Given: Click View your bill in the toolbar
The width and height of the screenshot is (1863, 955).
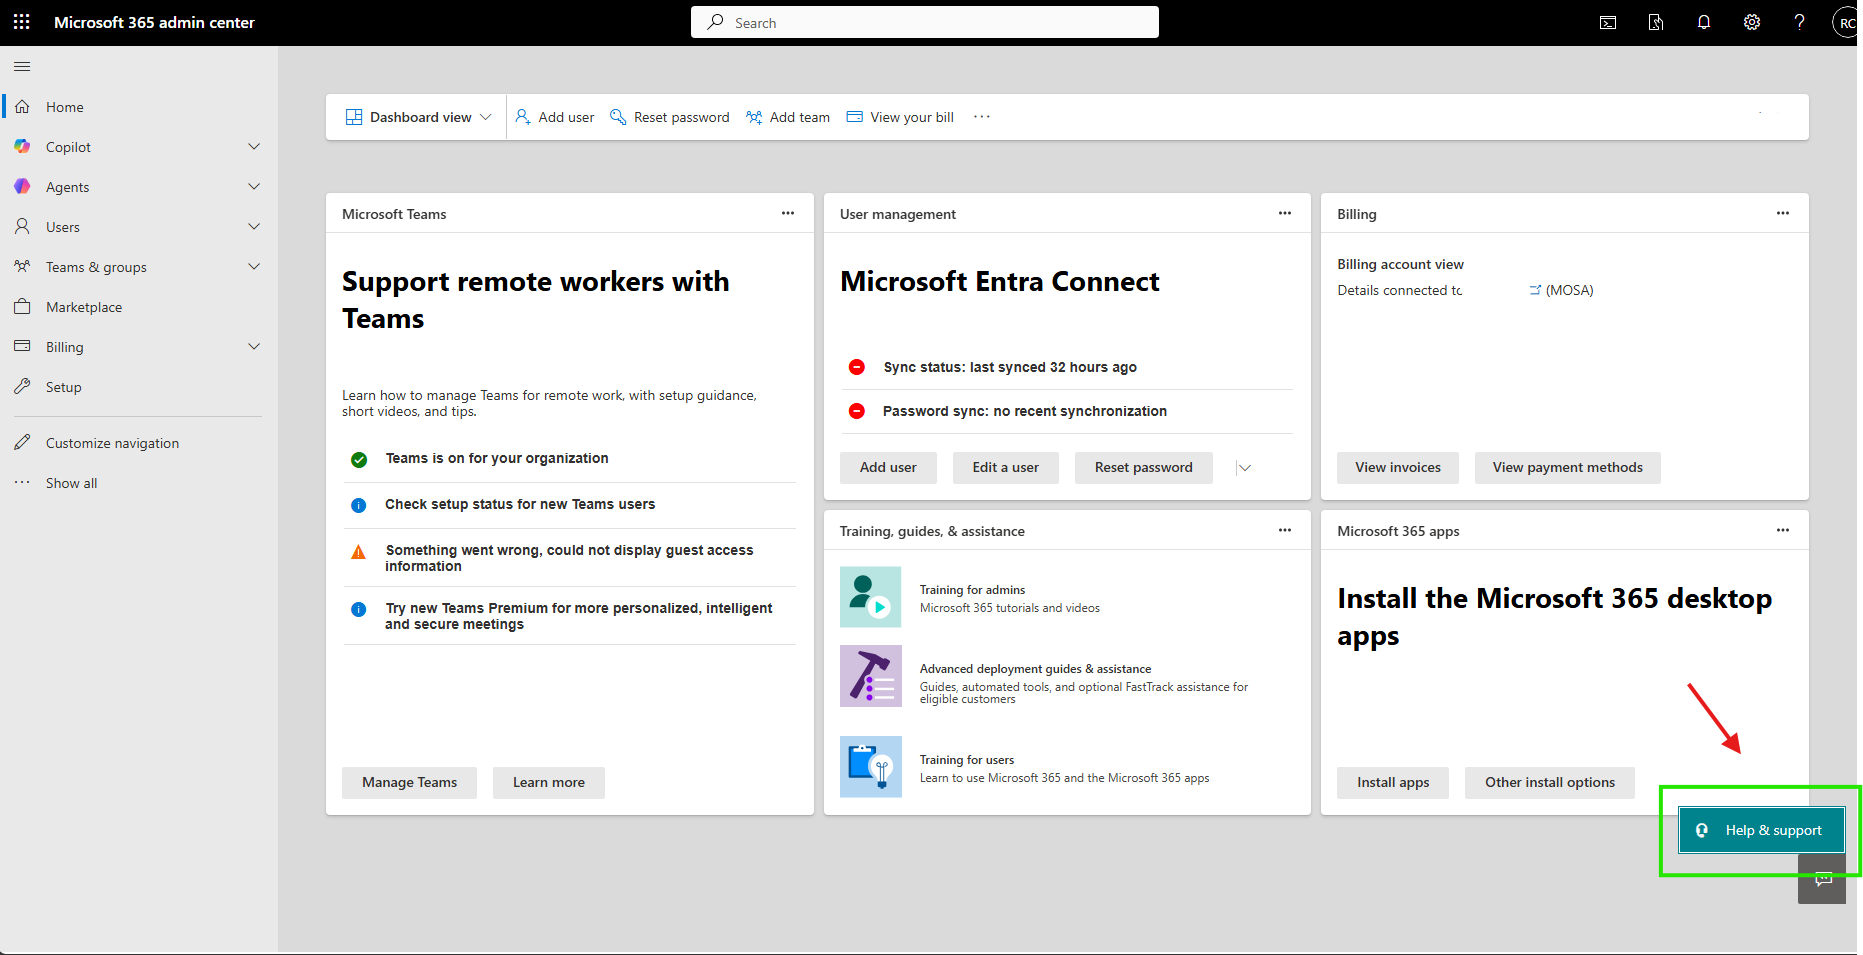Looking at the screenshot, I should tap(901, 117).
